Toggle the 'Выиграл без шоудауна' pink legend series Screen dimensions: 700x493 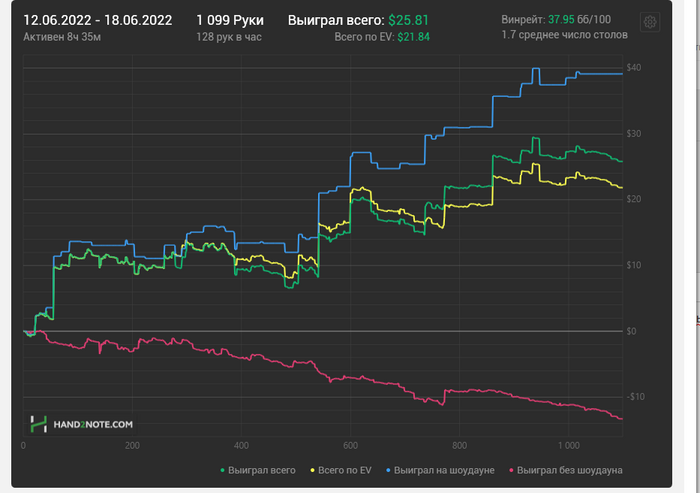[566, 470]
